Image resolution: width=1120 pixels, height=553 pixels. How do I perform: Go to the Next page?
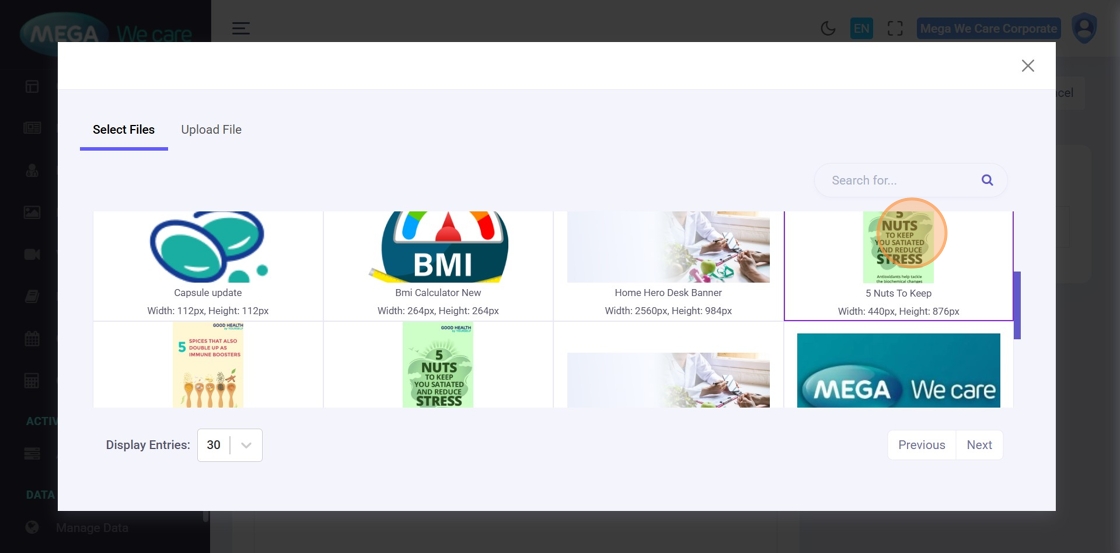click(x=979, y=445)
